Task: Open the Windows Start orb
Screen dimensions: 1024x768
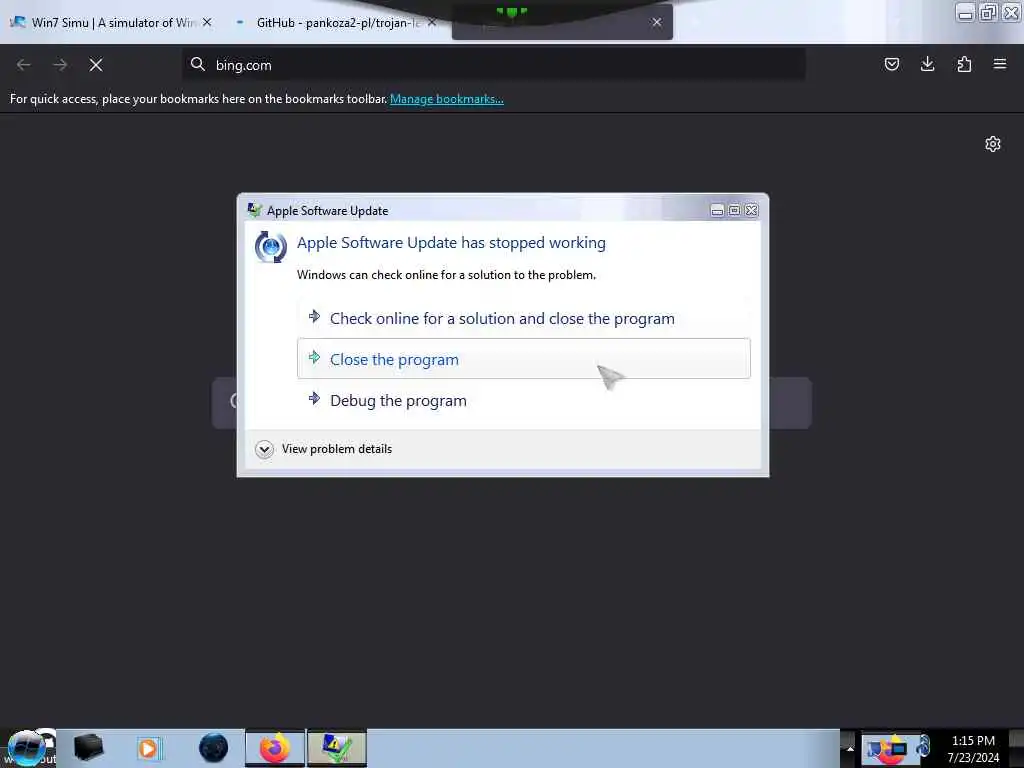Action: 27,748
